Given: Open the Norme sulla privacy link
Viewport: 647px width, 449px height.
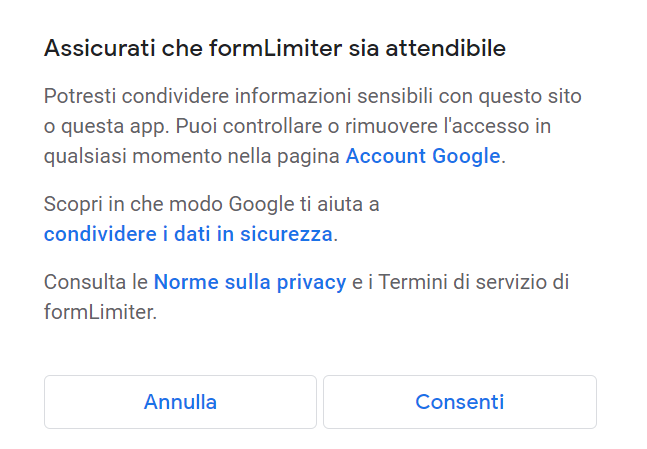Looking at the screenshot, I should click(250, 282).
